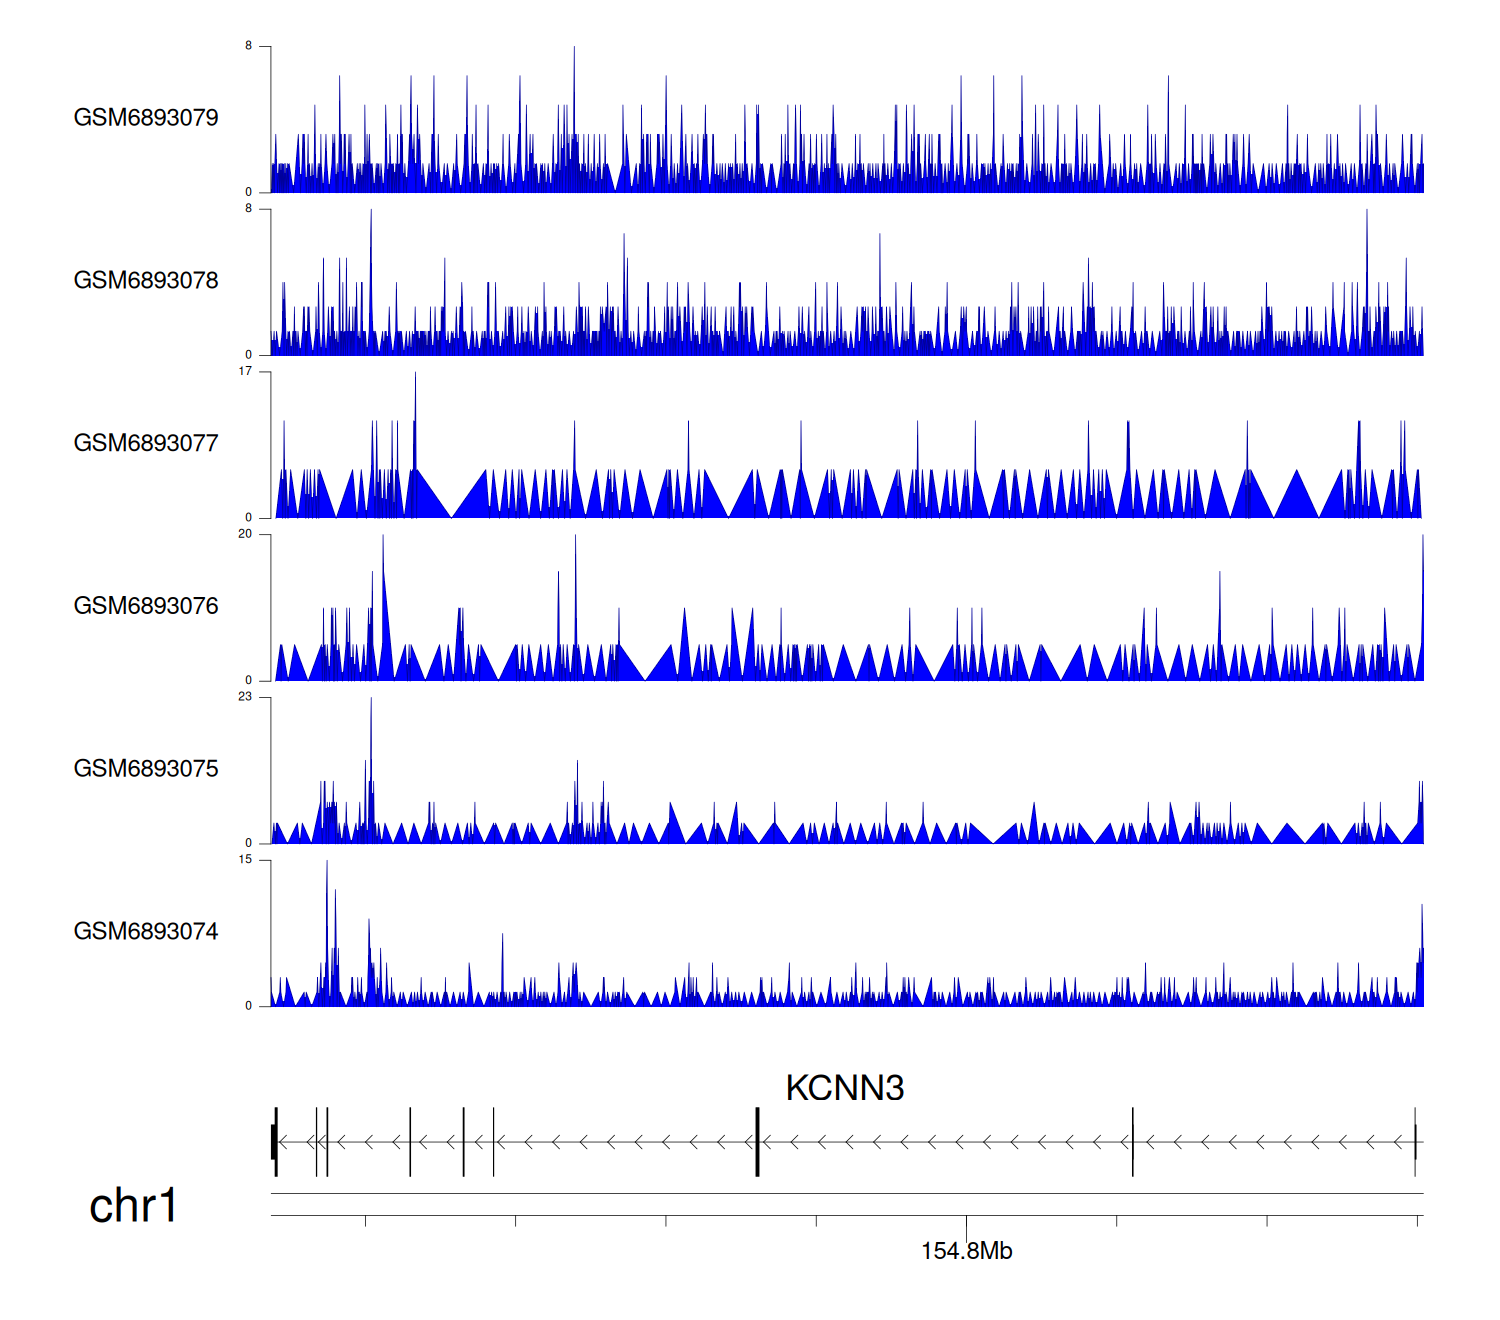This screenshot has height=1320, width=1500.
Task: Click the GSM6893077 track name
Action: coord(146,443)
